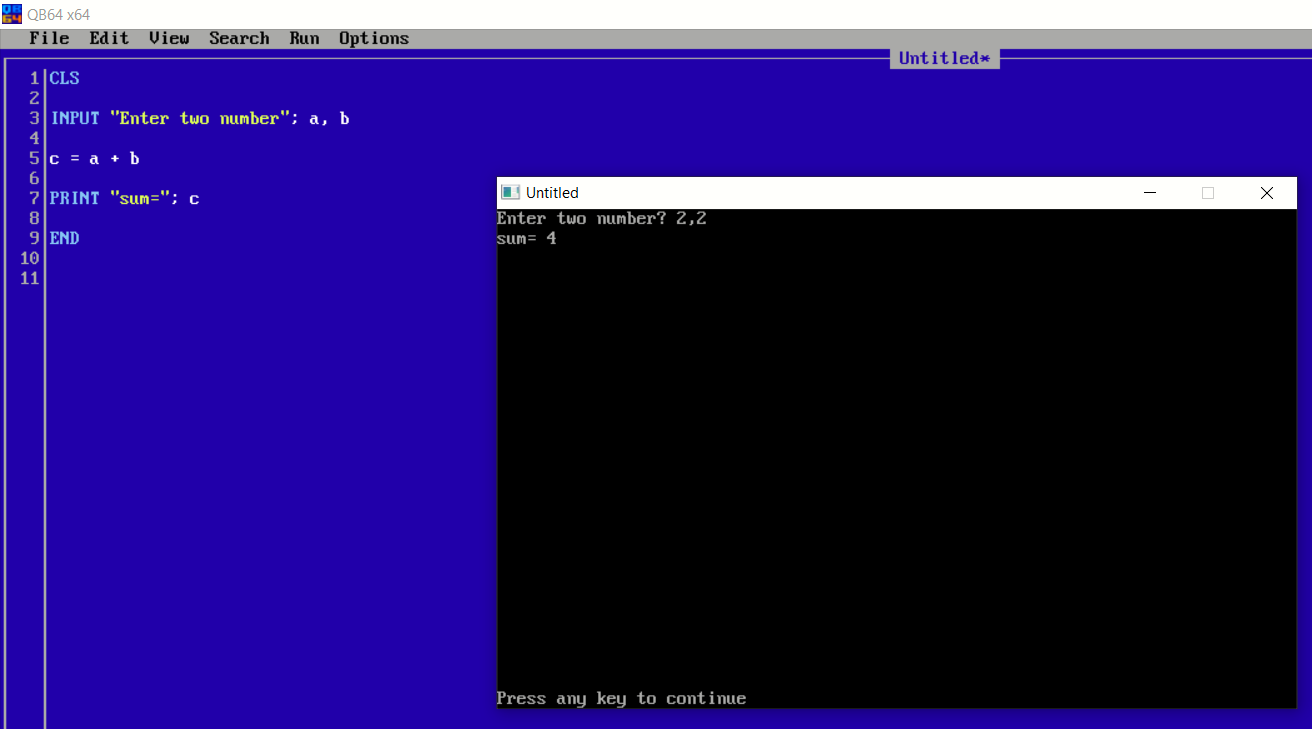Click the console icon in the Untitled window
This screenshot has width=1312, height=729.
tap(511, 192)
